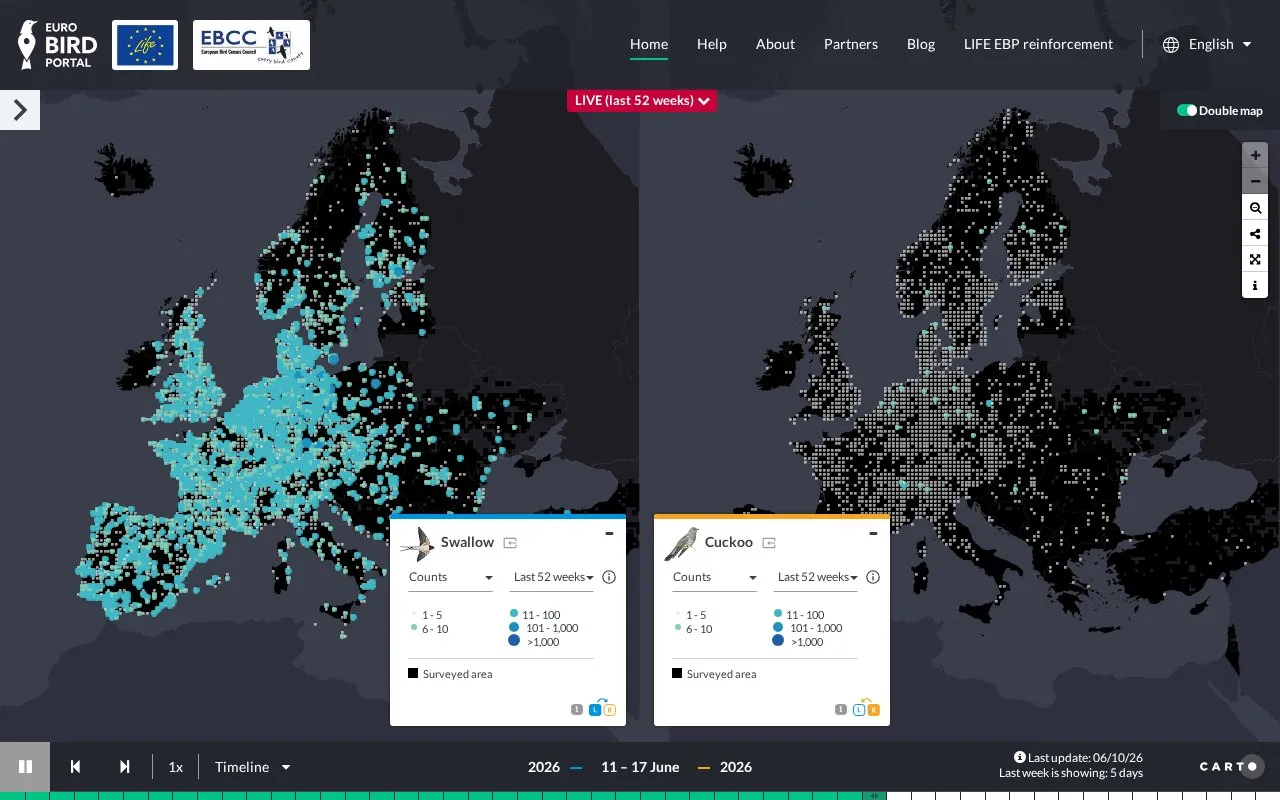The width and height of the screenshot is (1280, 800).
Task: Click the share map icon
Action: coord(1255,234)
